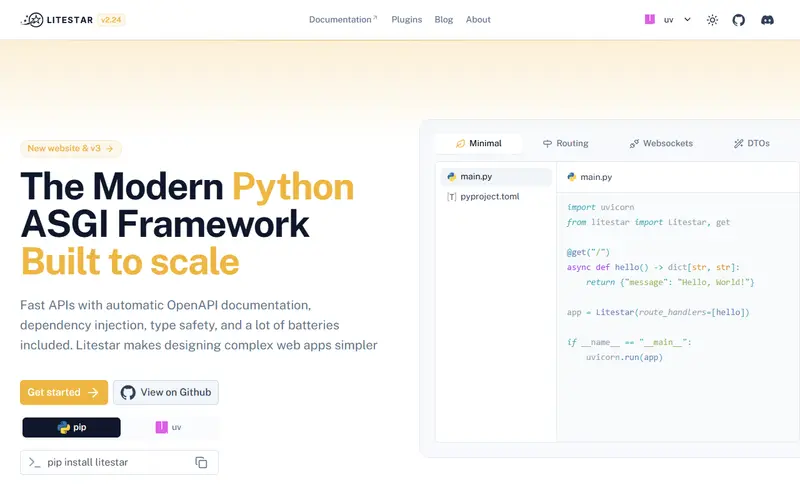Click the 'if __name__ == "__main__":' line

click(x=629, y=342)
